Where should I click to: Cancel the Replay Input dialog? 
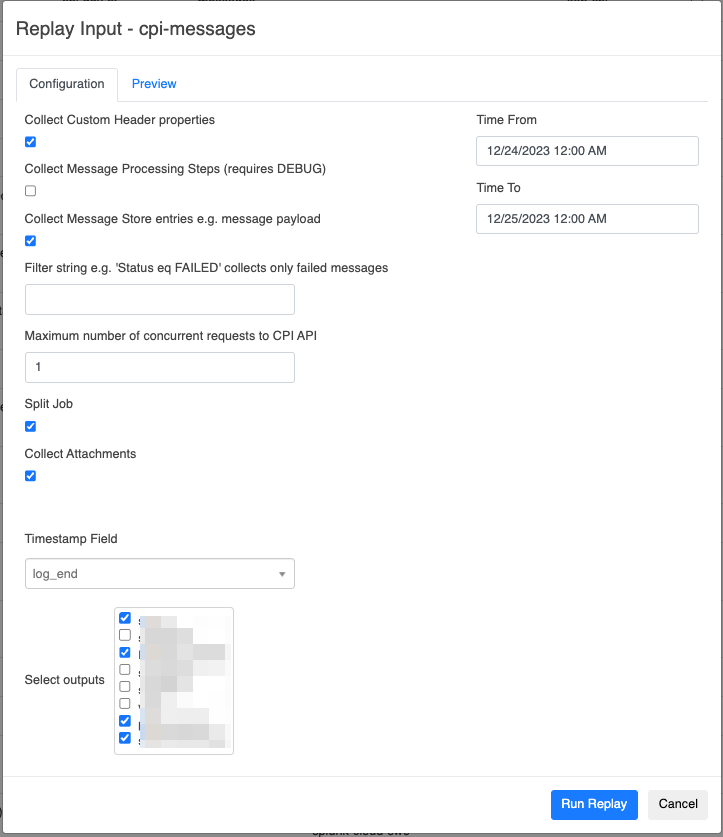678,804
